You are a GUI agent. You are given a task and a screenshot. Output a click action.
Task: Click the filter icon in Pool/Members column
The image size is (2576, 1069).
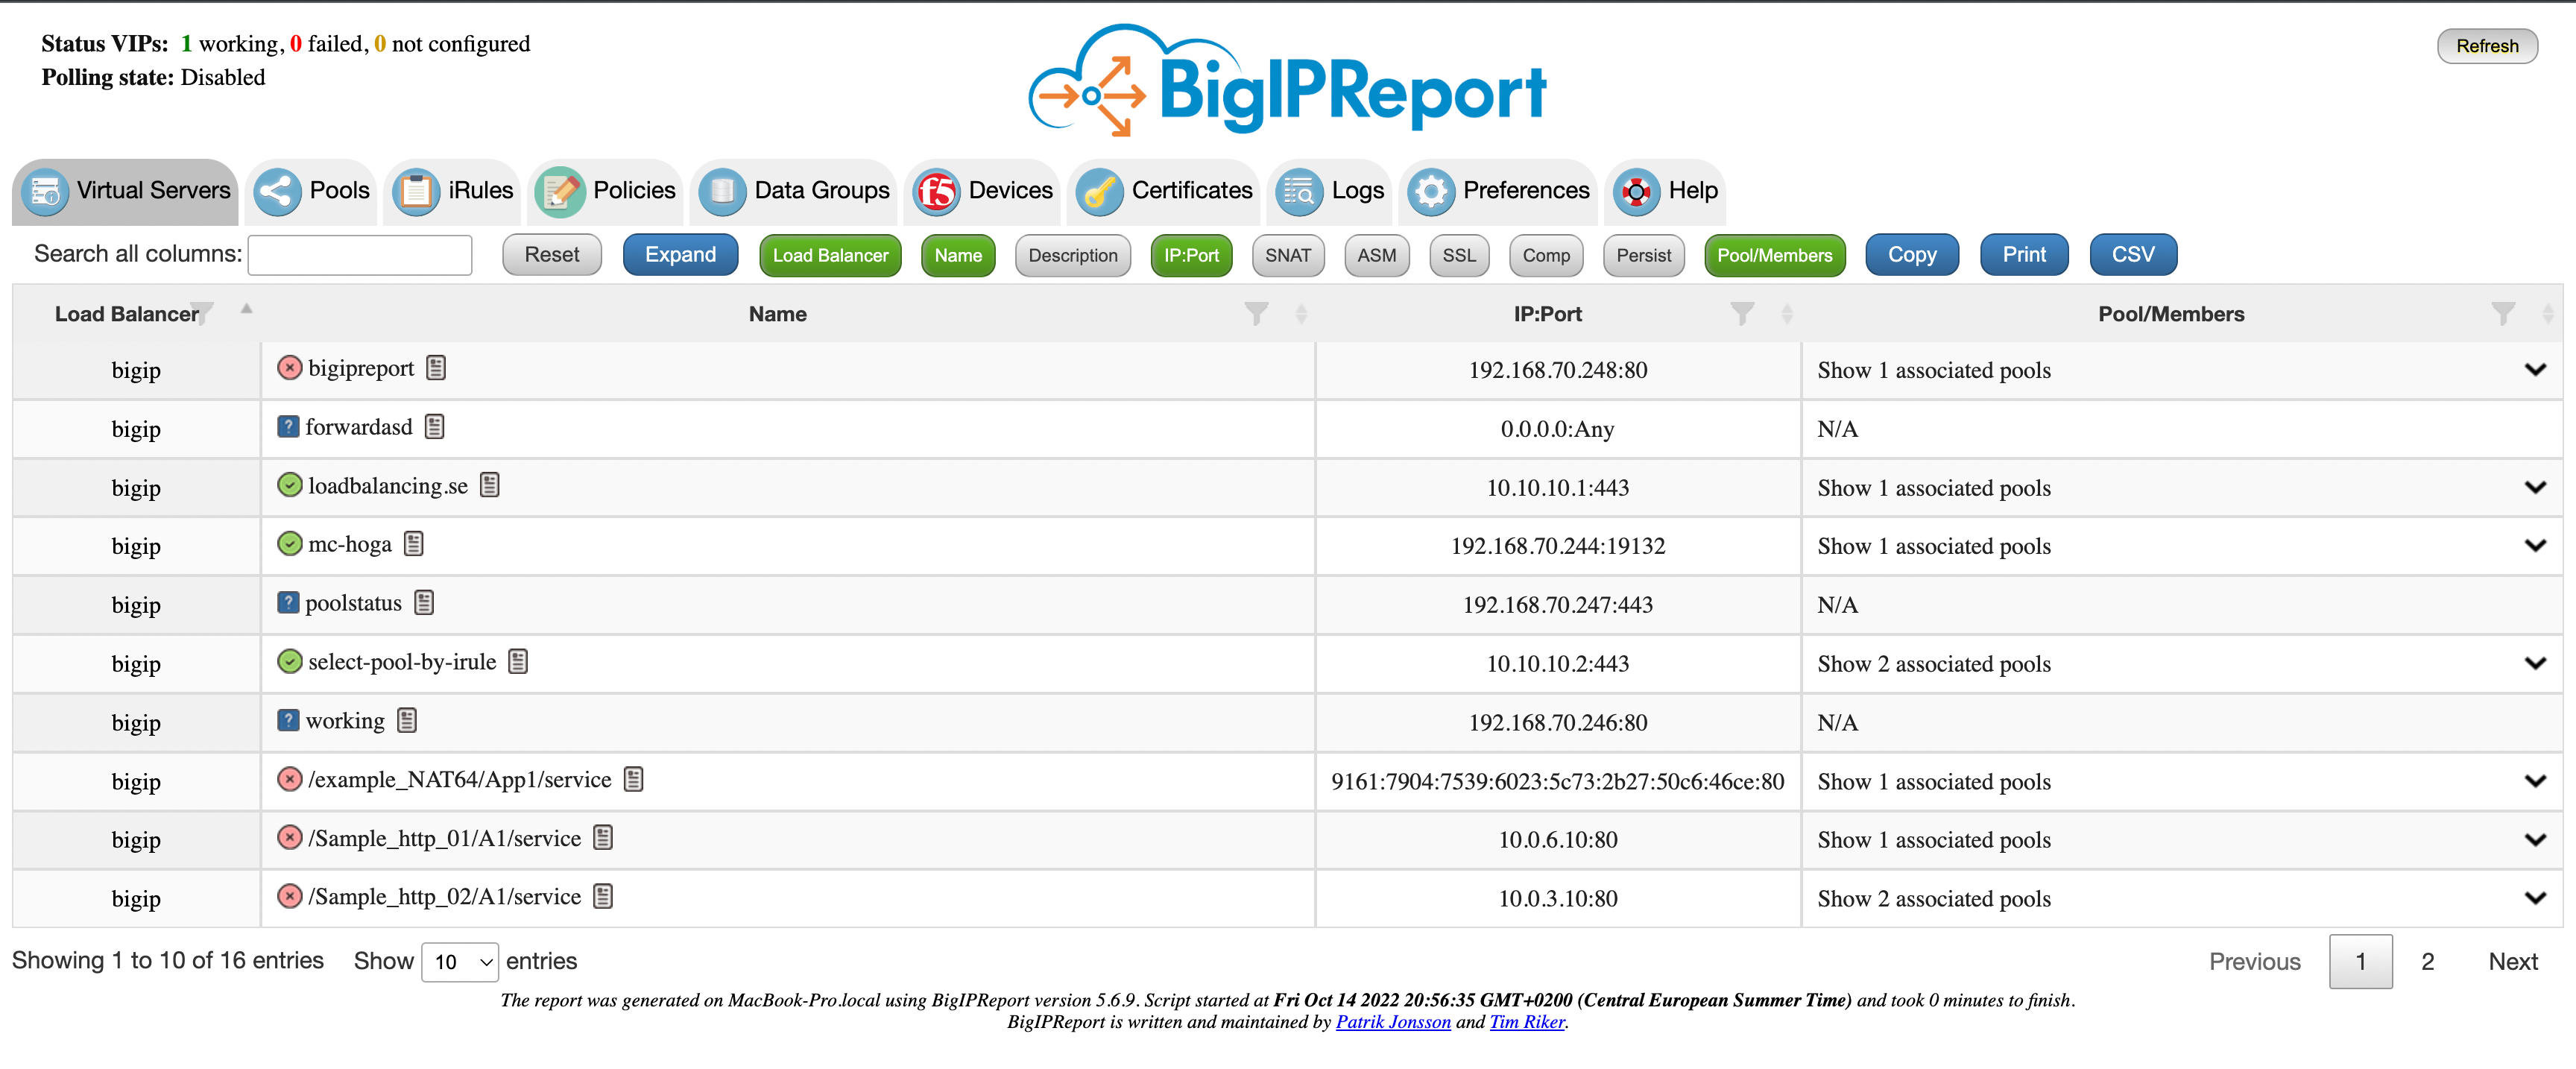tap(2503, 314)
